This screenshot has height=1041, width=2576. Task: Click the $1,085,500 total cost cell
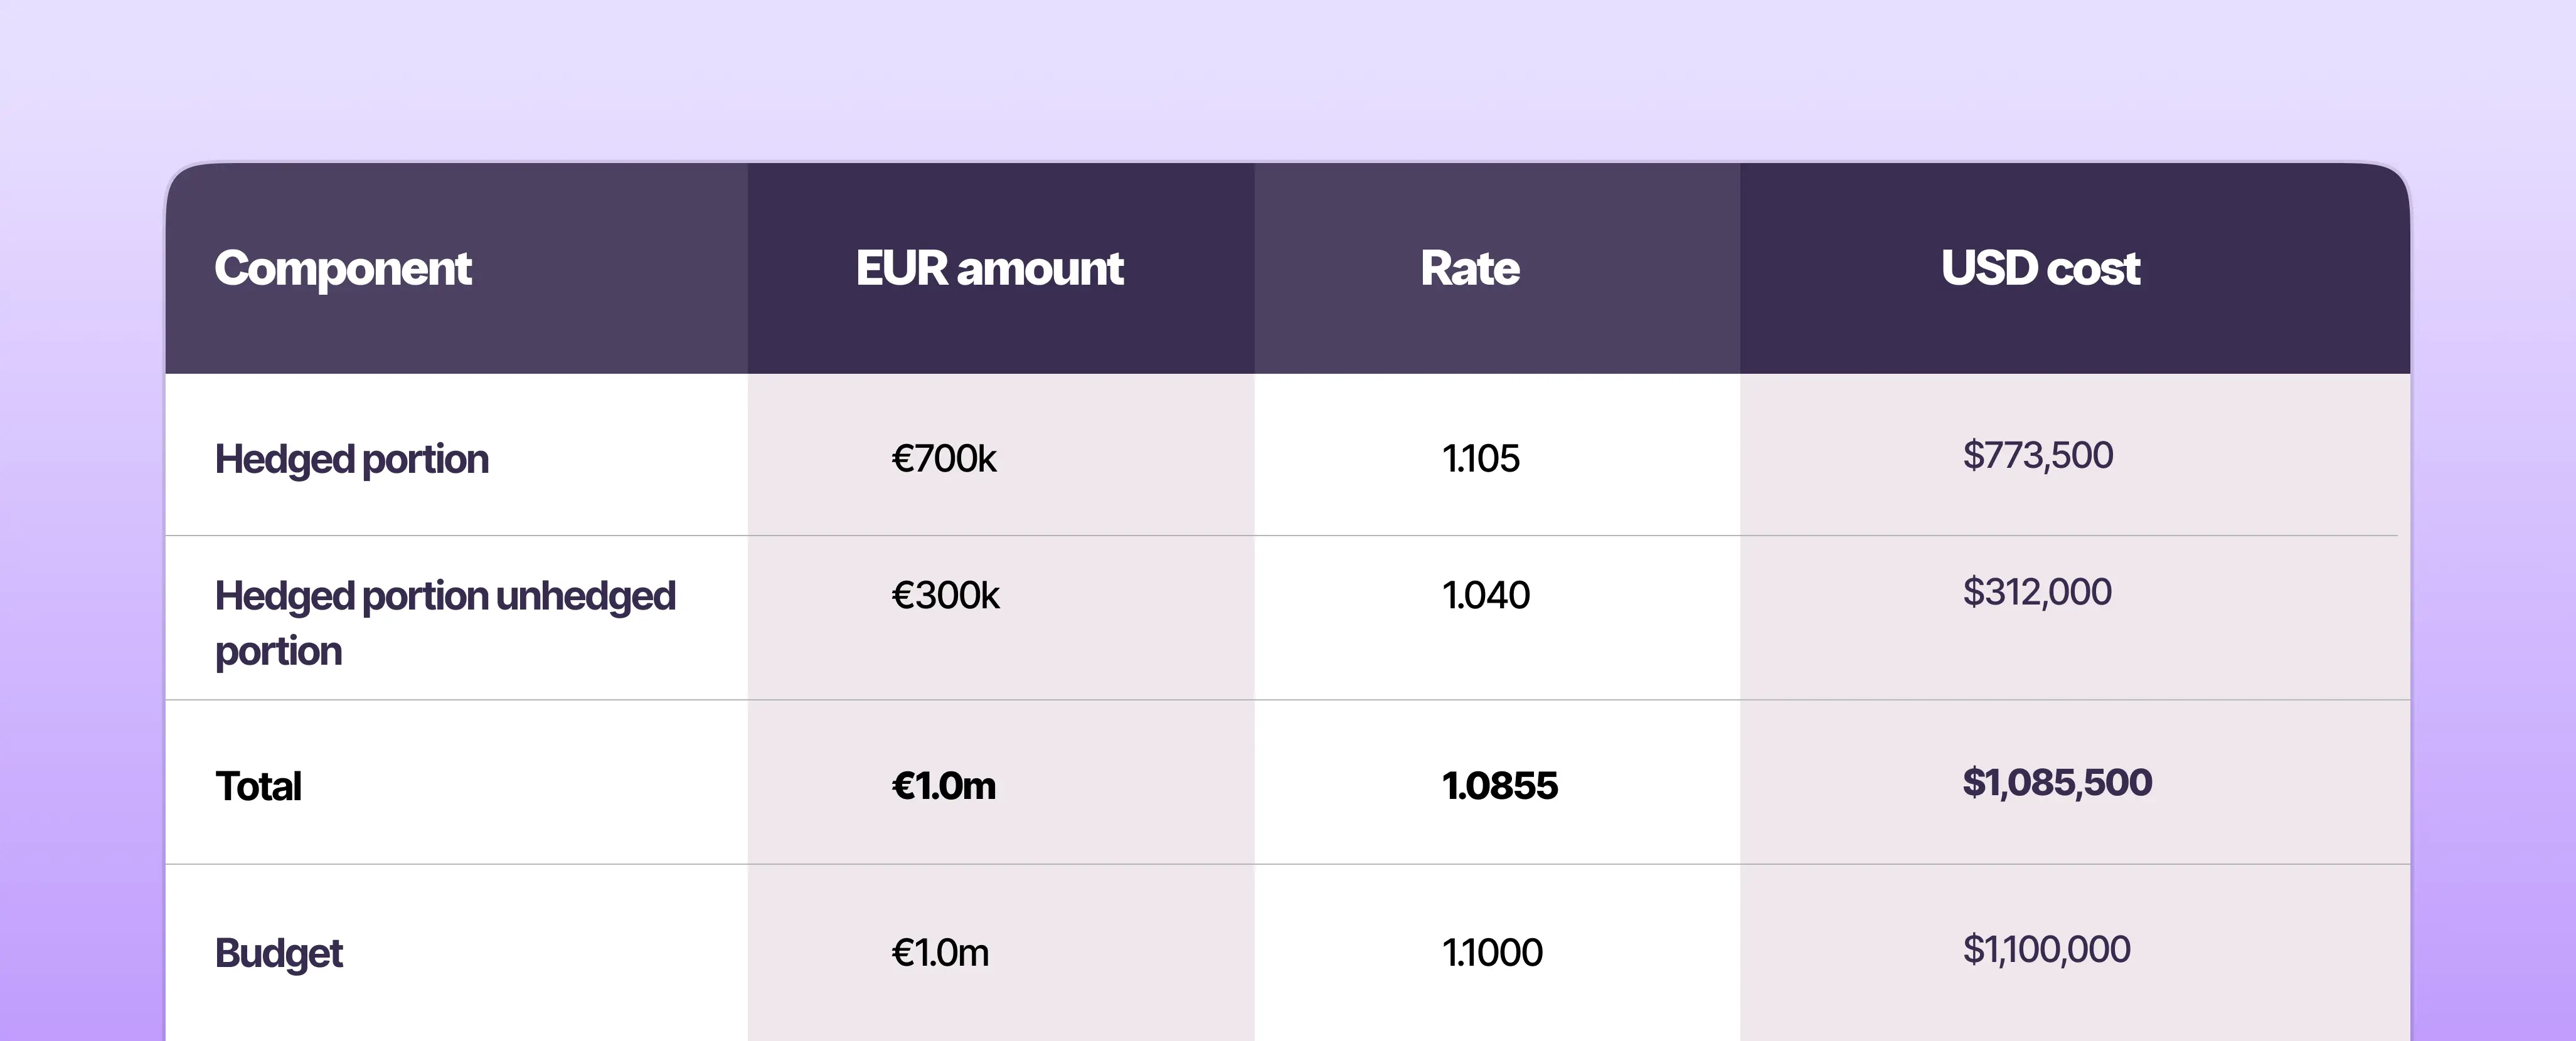click(2057, 782)
